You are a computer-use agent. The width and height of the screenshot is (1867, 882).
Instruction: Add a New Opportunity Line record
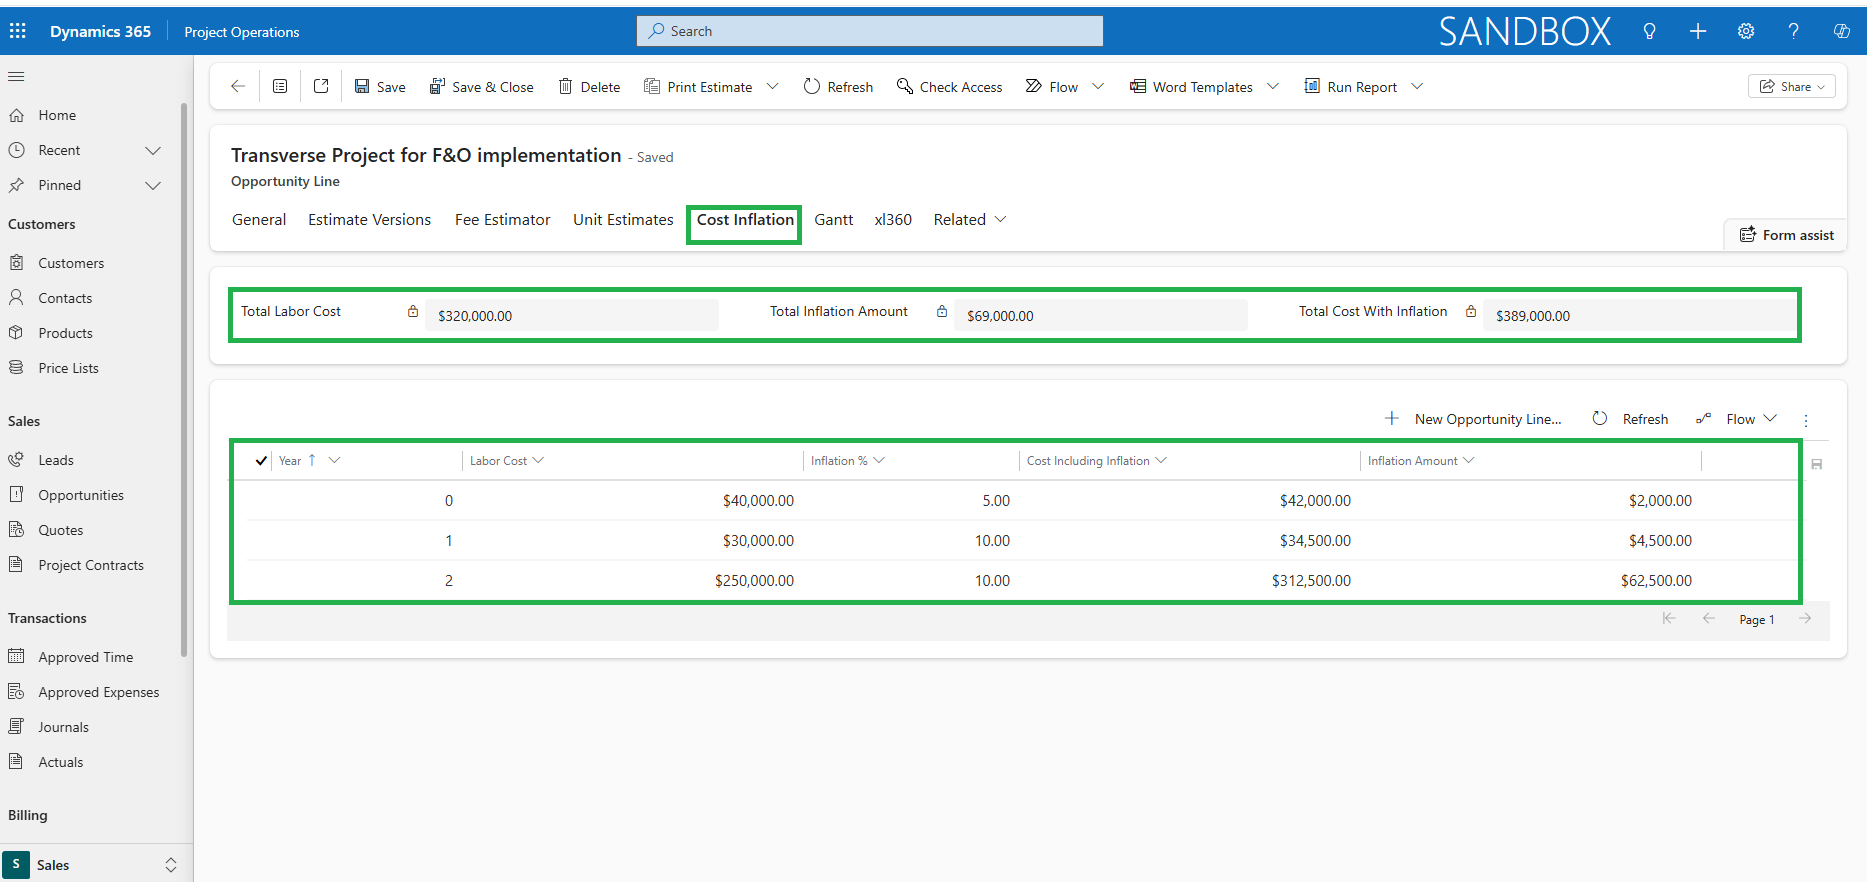tap(1473, 419)
